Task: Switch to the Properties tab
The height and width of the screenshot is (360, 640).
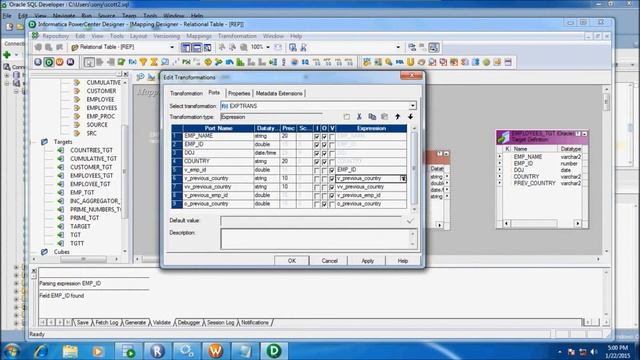Action: (x=239, y=93)
